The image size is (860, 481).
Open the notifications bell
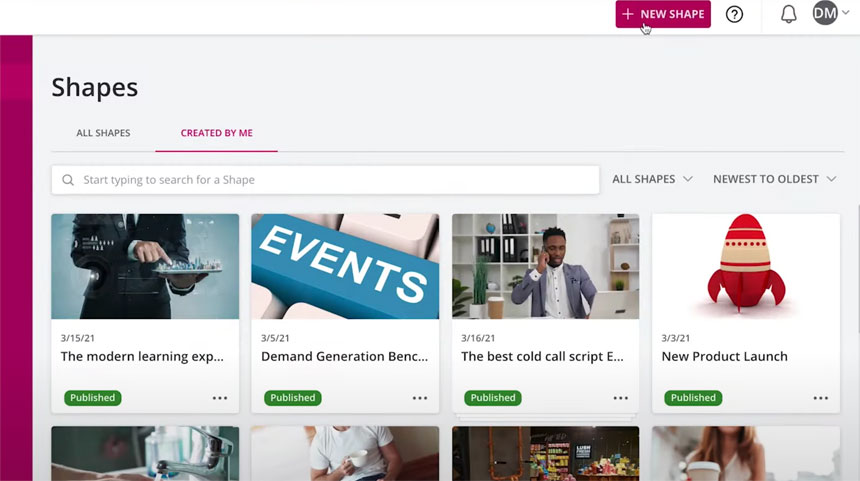pyautogui.click(x=788, y=14)
